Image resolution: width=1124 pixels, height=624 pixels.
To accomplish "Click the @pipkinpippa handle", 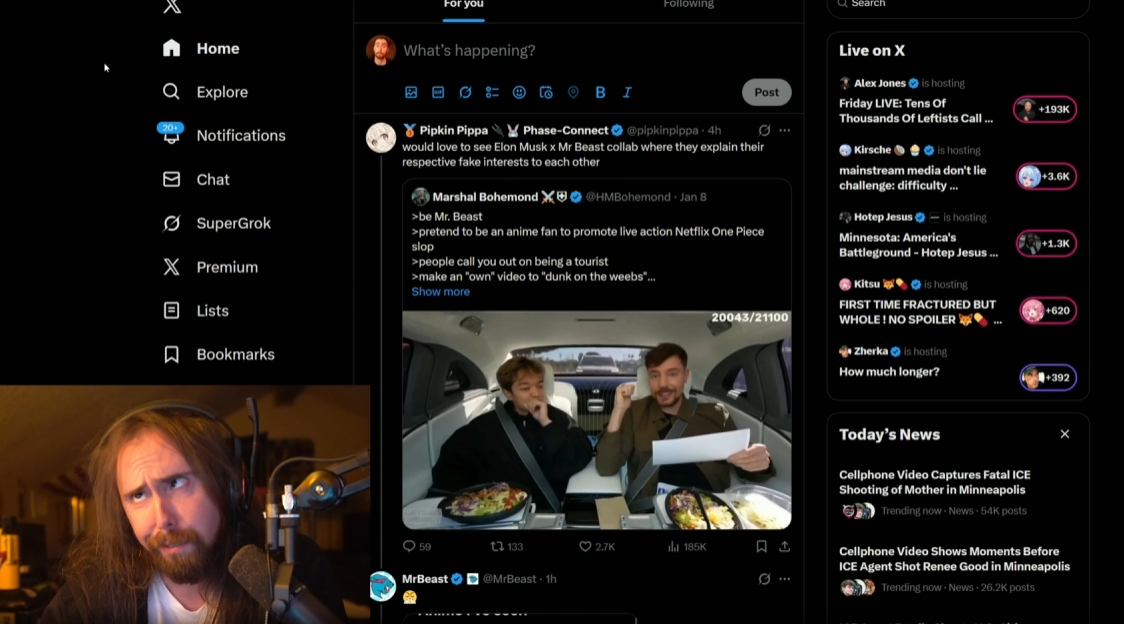I will [x=662, y=131].
